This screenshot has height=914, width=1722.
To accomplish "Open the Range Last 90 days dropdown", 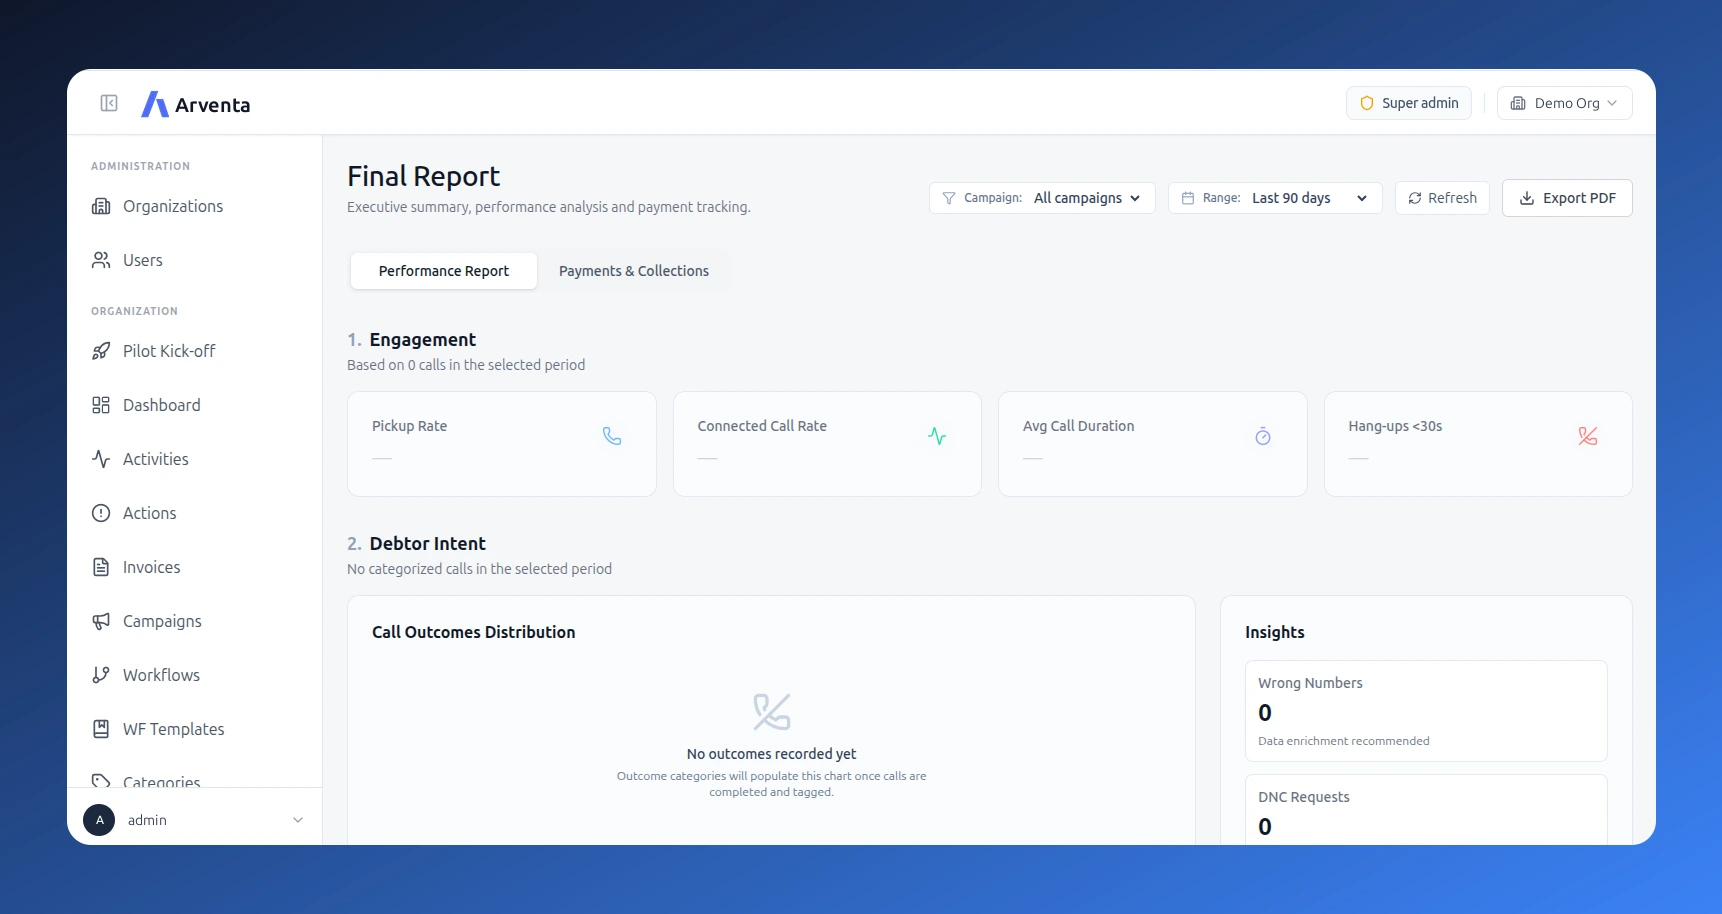I will click(x=1275, y=198).
